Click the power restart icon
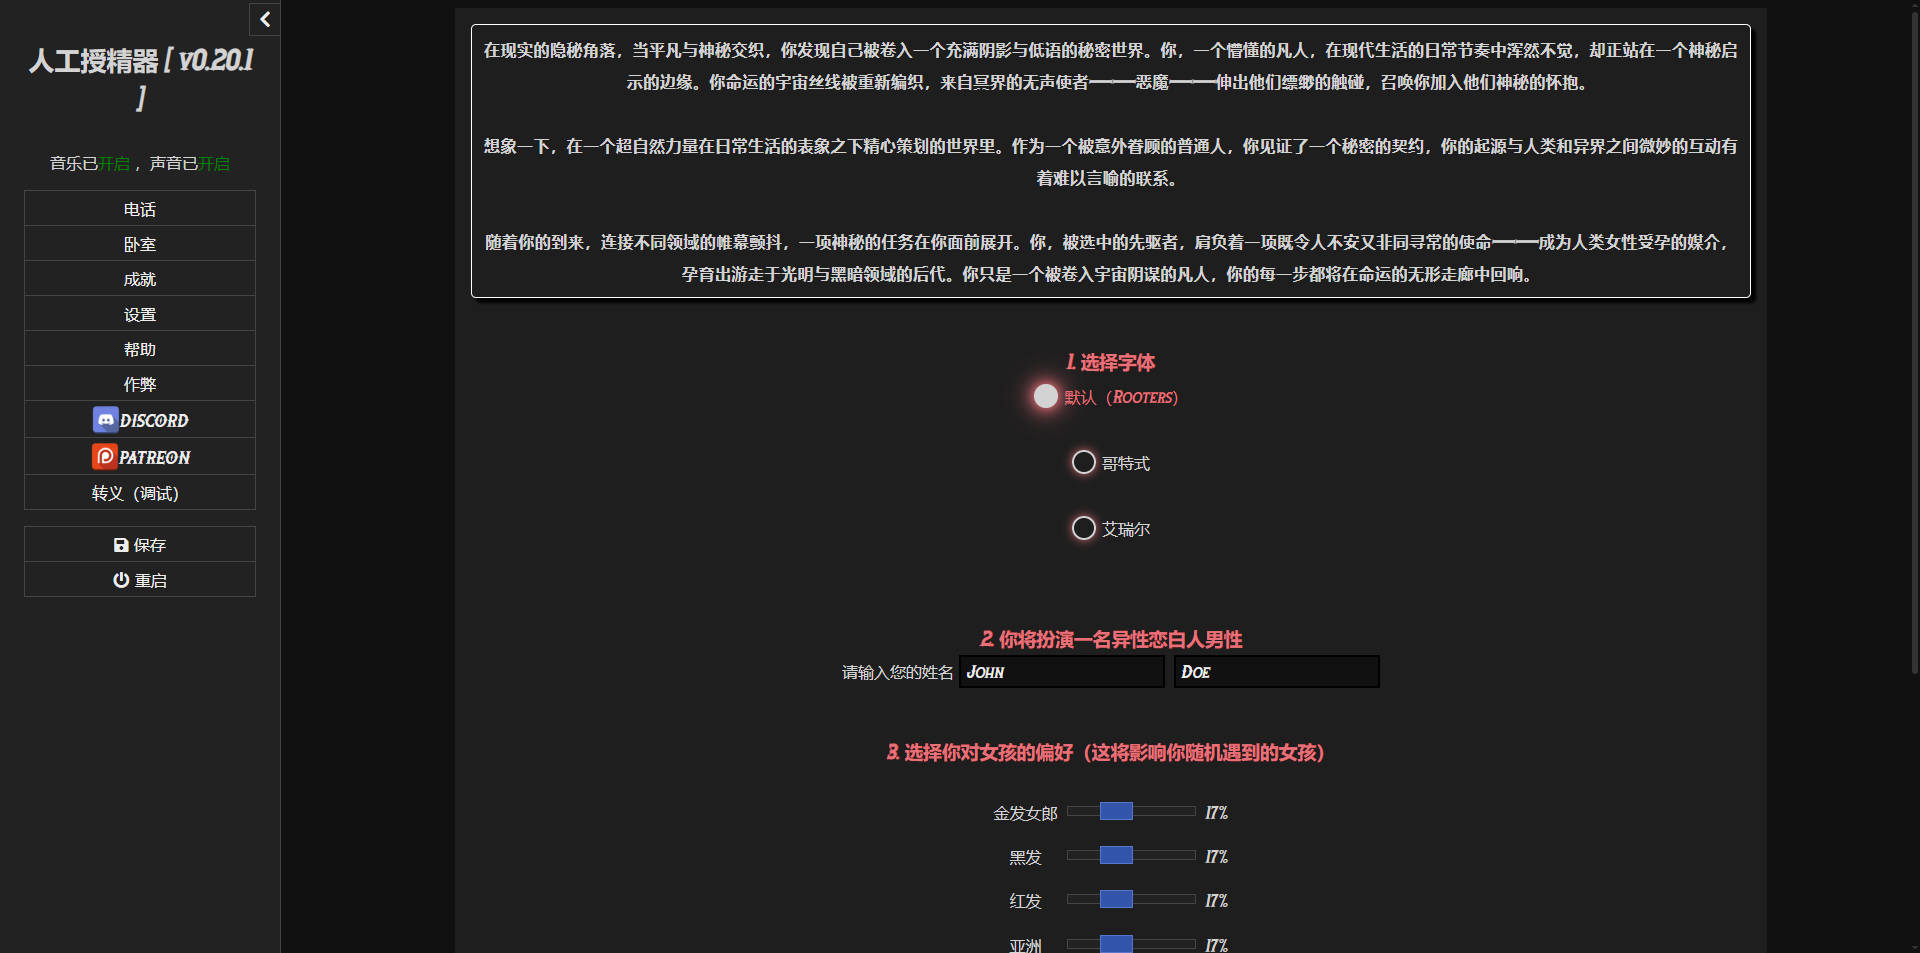The image size is (1920, 953). (x=121, y=580)
